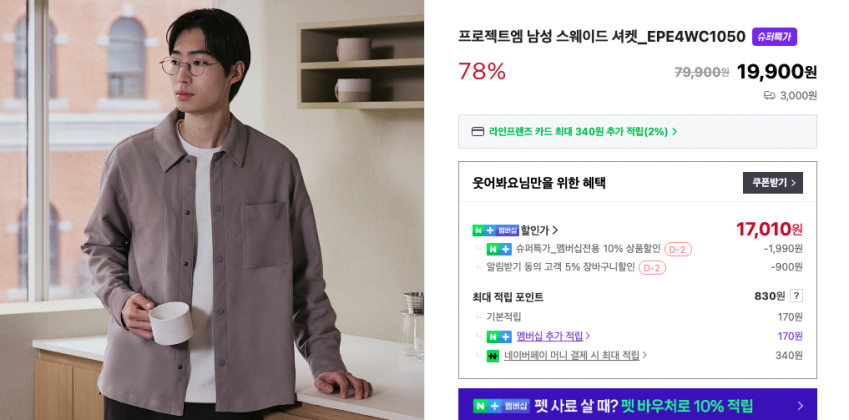Image resolution: width=849 pixels, height=420 pixels.
Task: Click the N+ 멤버십 badge beside 할인가
Action: pyautogui.click(x=495, y=230)
